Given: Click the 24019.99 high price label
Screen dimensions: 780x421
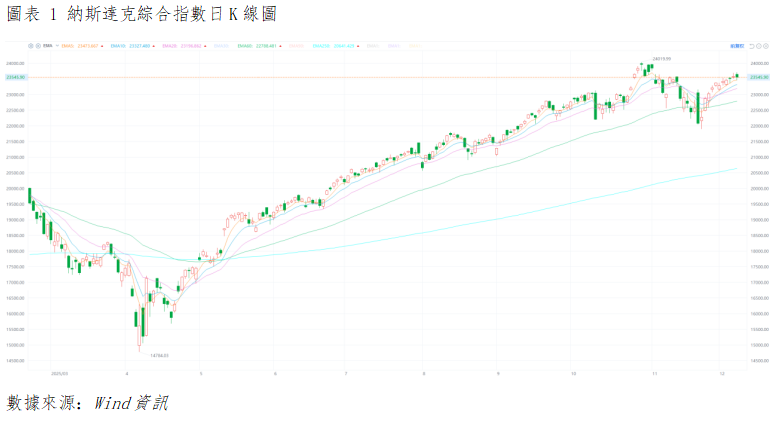Looking at the screenshot, I should click(661, 59).
